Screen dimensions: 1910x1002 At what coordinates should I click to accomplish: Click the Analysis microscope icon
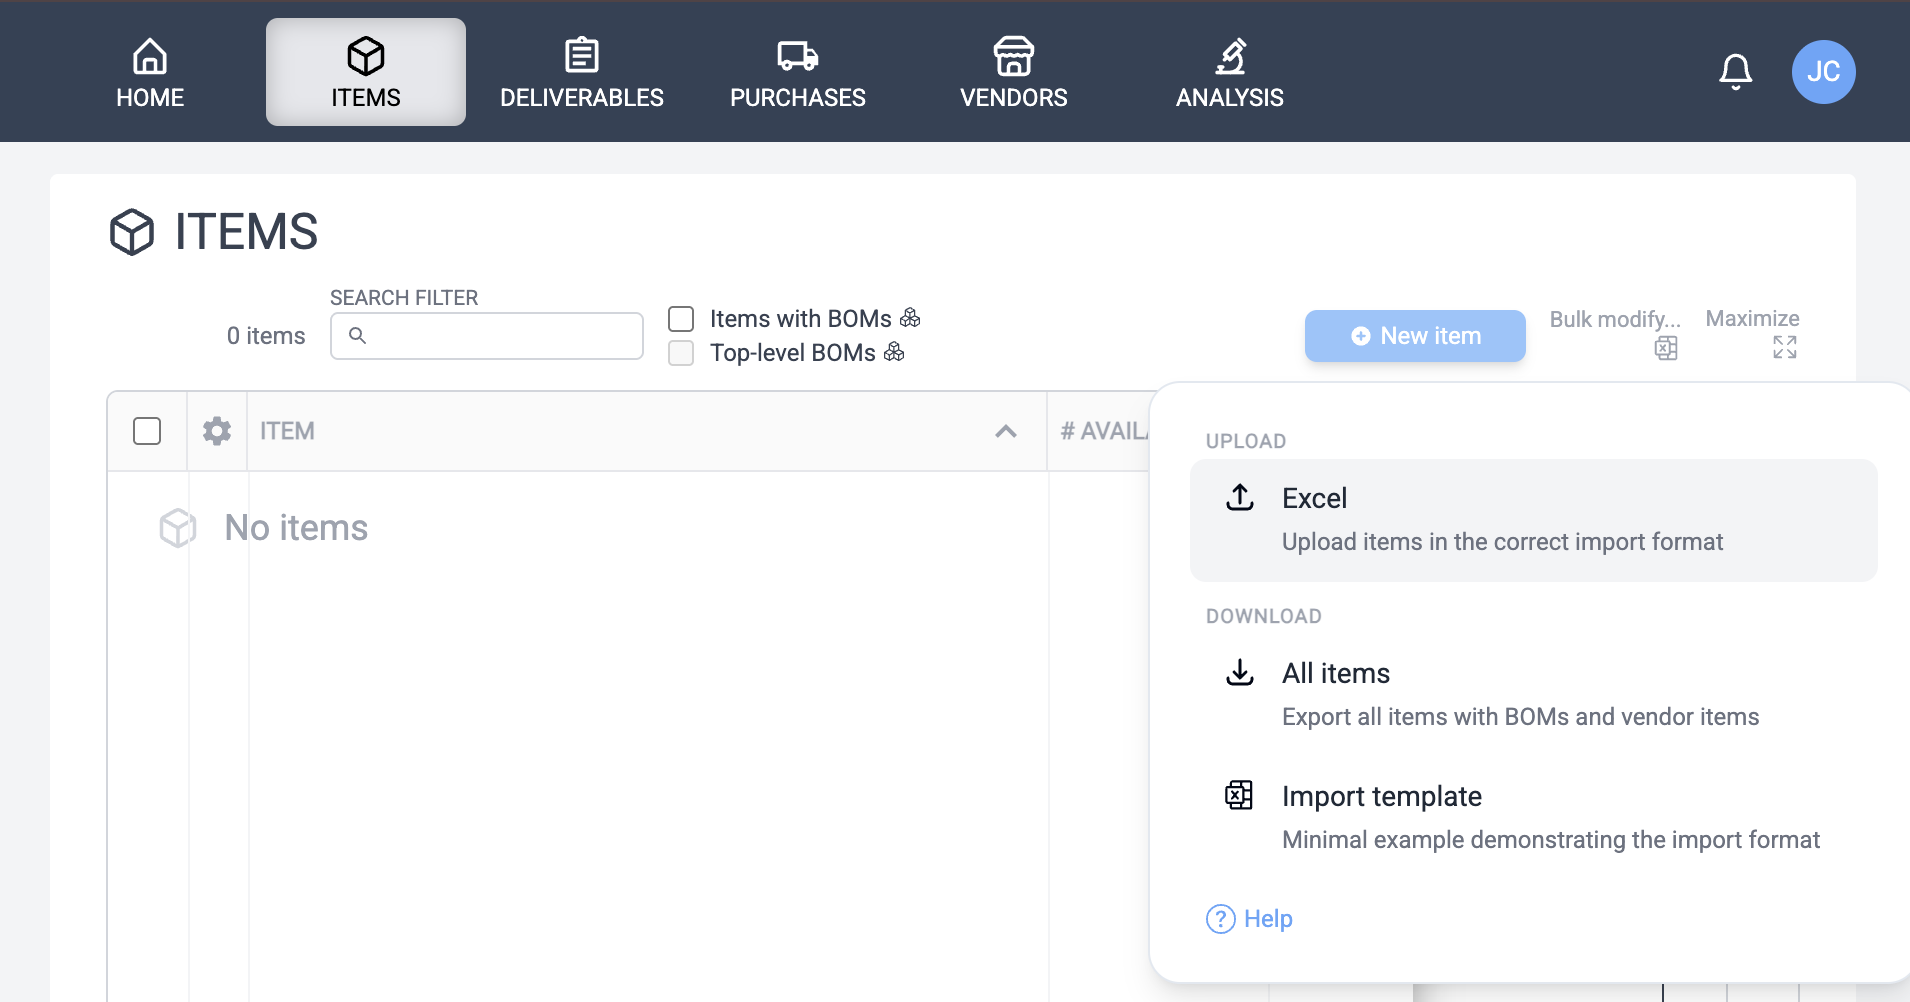pos(1229,56)
